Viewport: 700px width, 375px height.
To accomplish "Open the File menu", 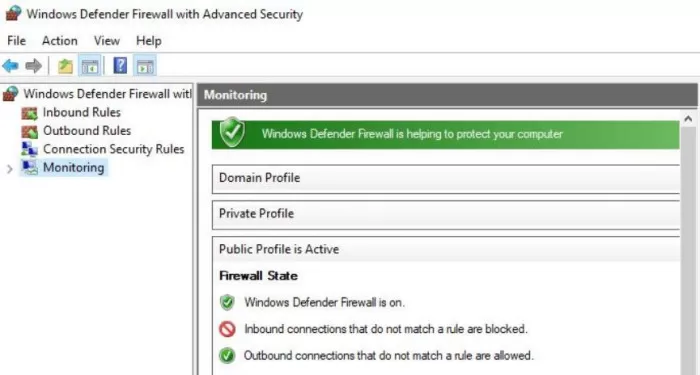I will pyautogui.click(x=17, y=41).
